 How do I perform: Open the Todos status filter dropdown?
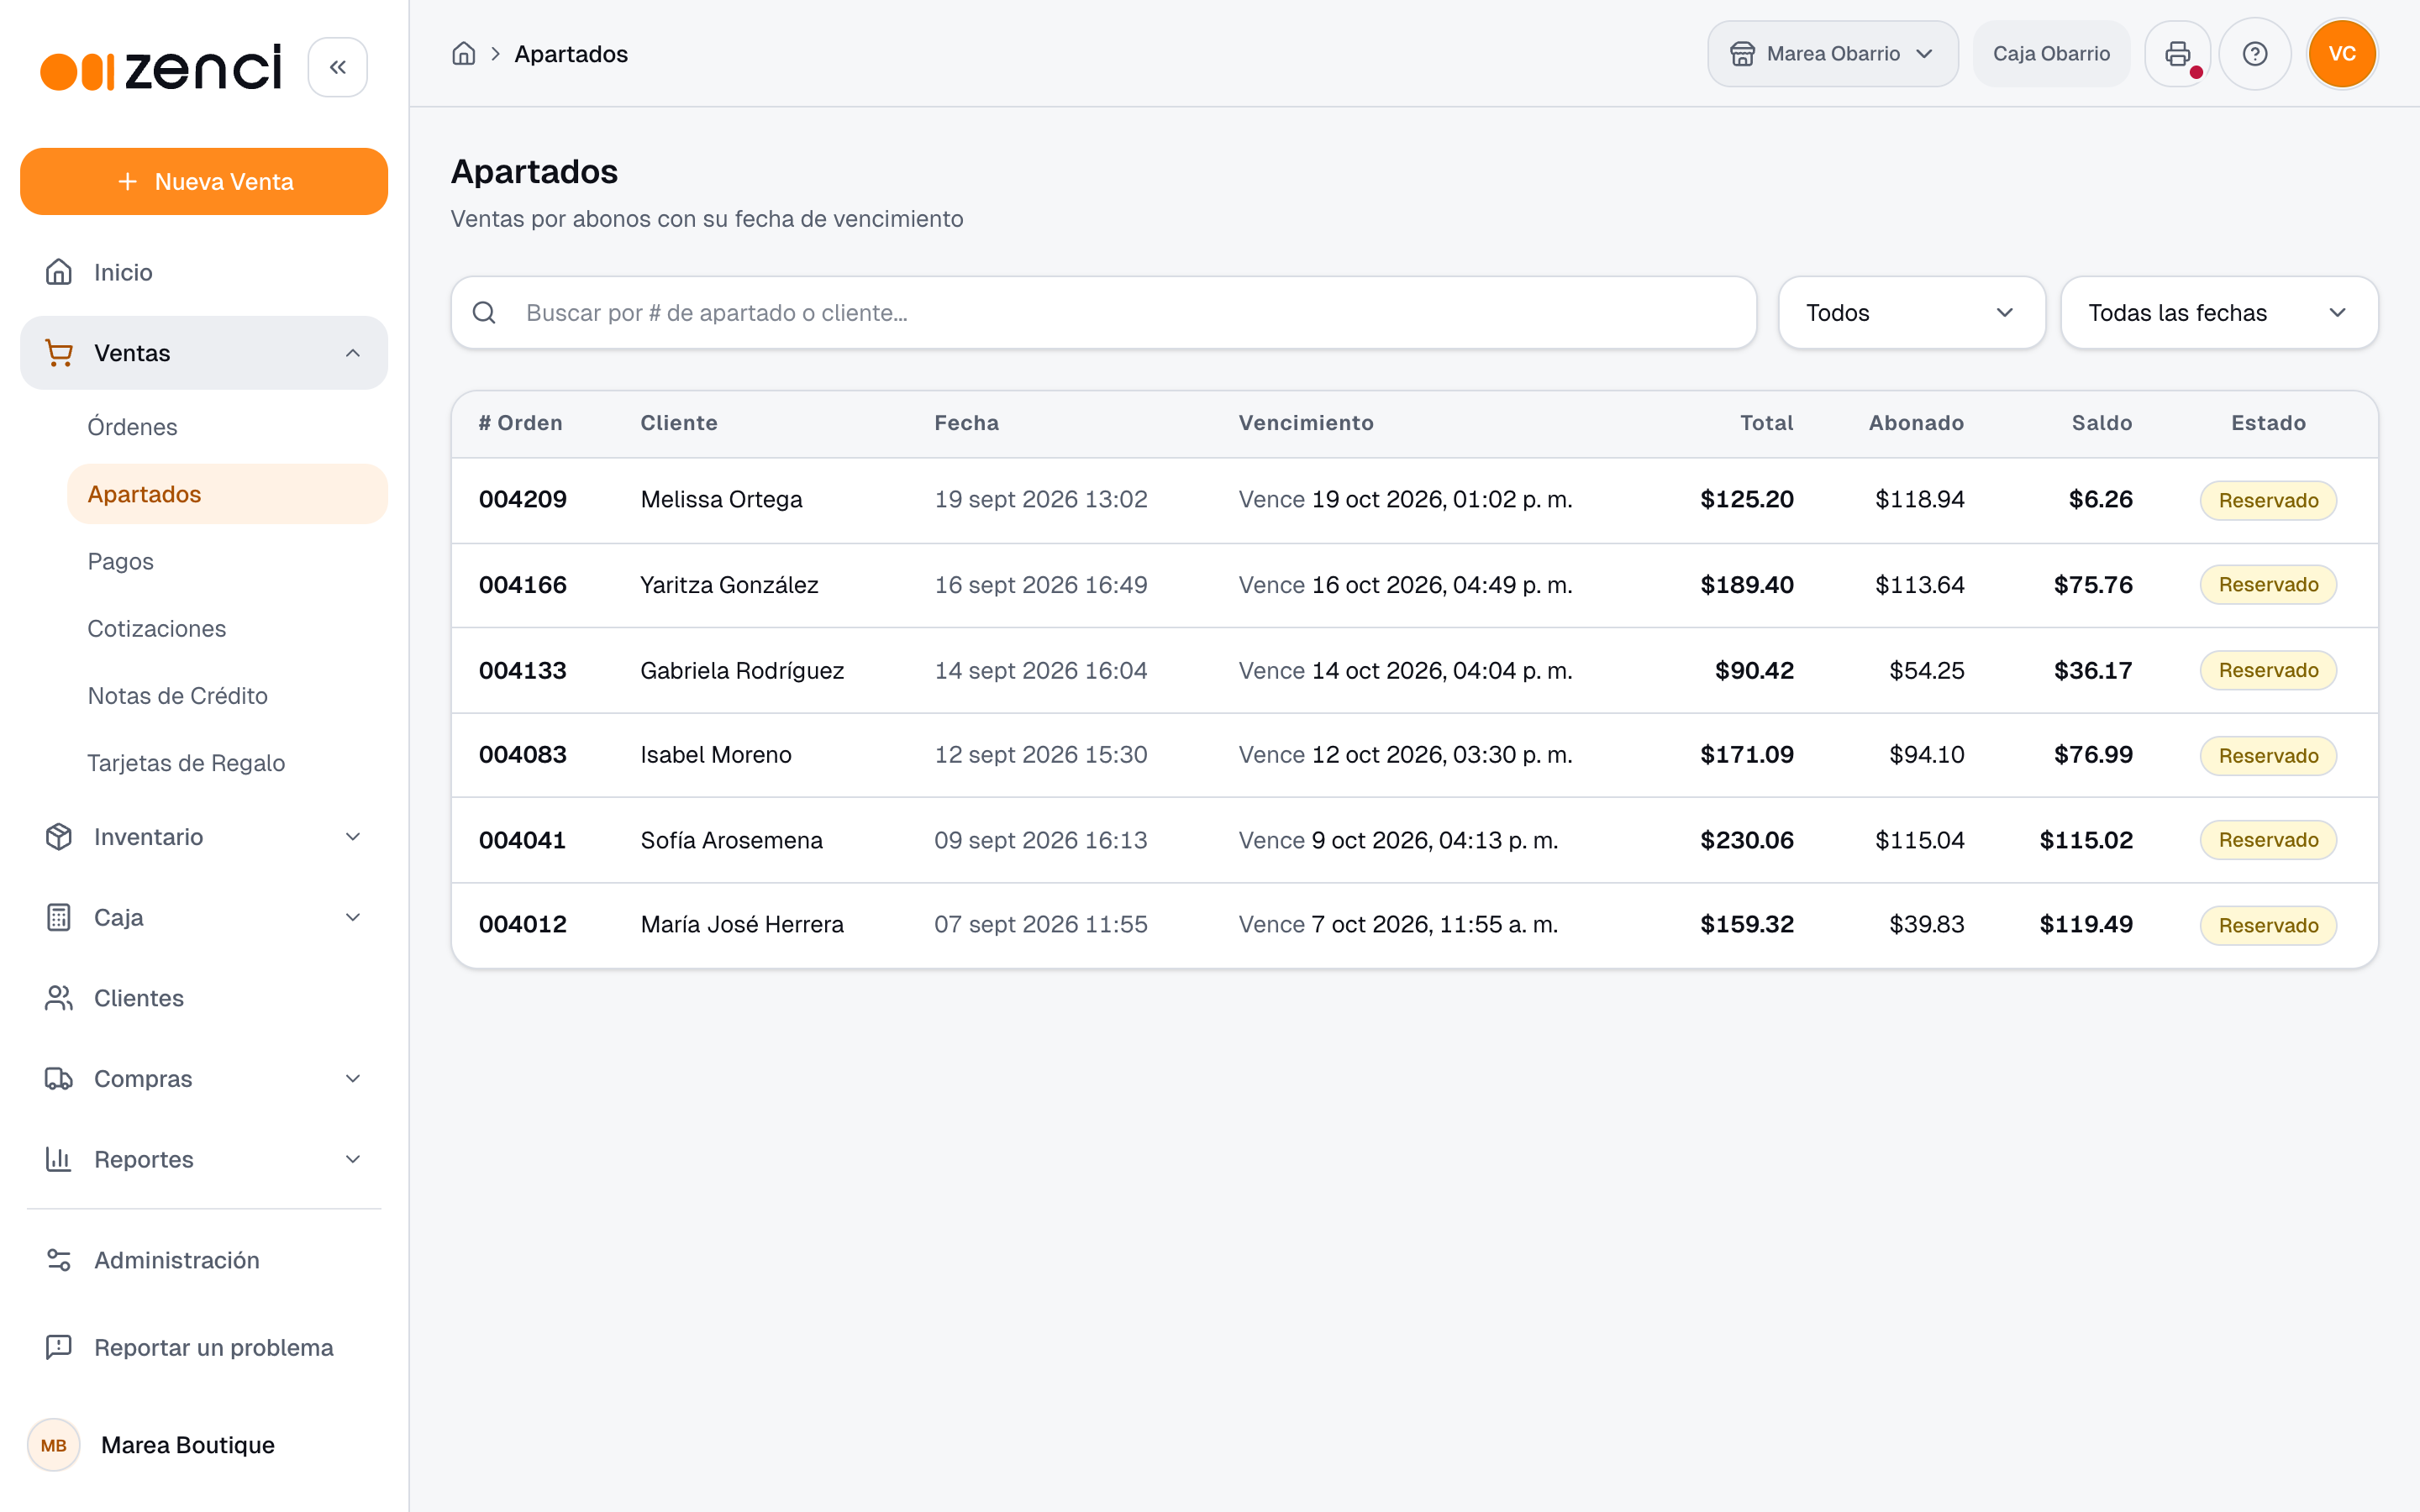pos(1911,313)
